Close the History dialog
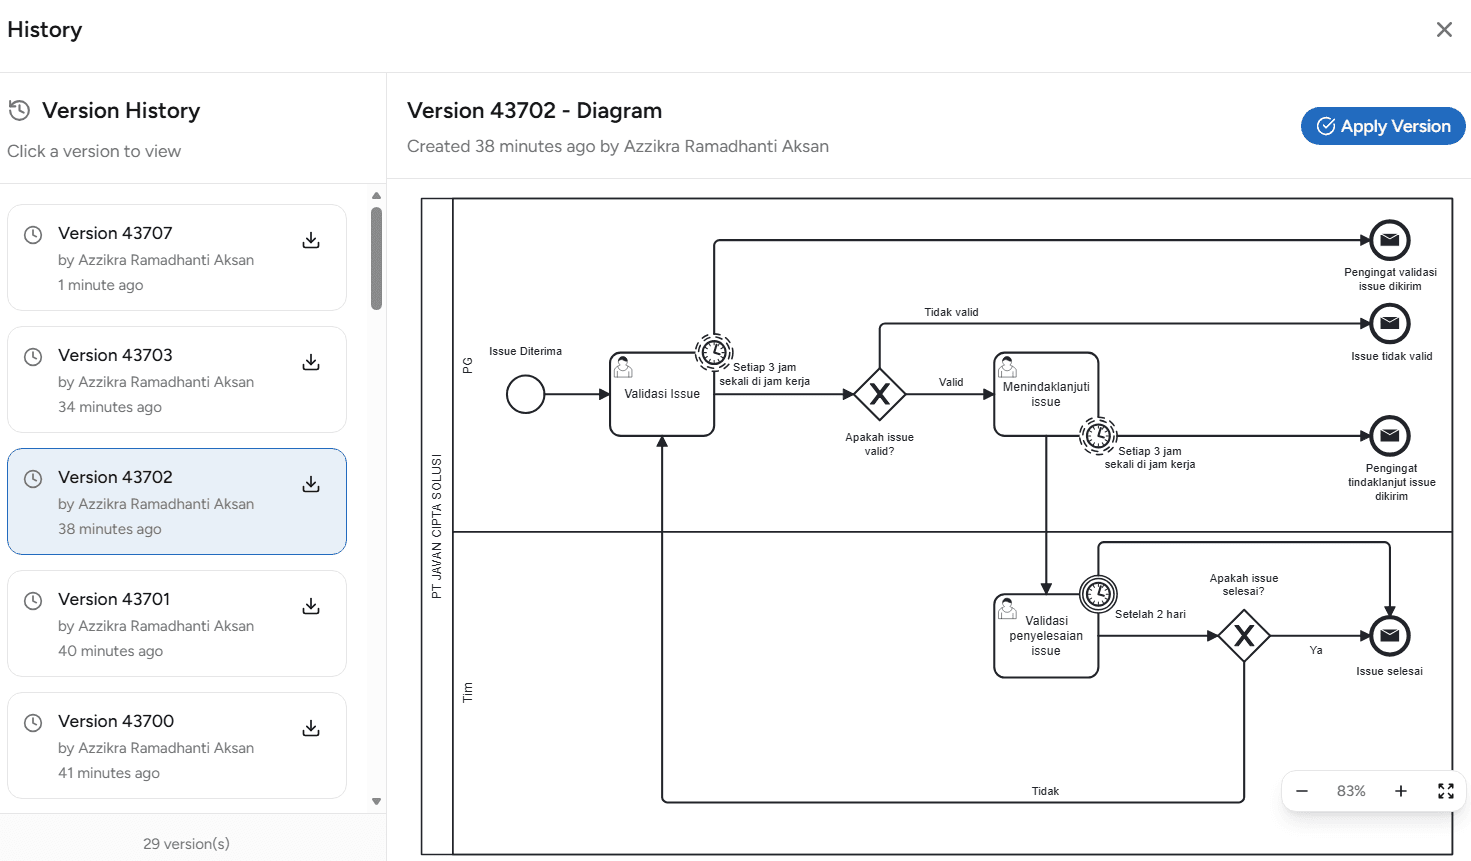This screenshot has height=861, width=1471. [1444, 30]
